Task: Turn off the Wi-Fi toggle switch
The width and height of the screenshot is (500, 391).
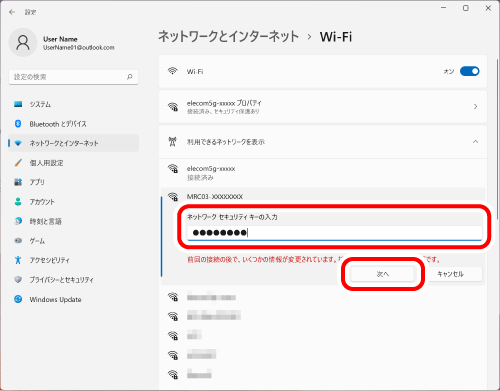Action: tap(469, 71)
